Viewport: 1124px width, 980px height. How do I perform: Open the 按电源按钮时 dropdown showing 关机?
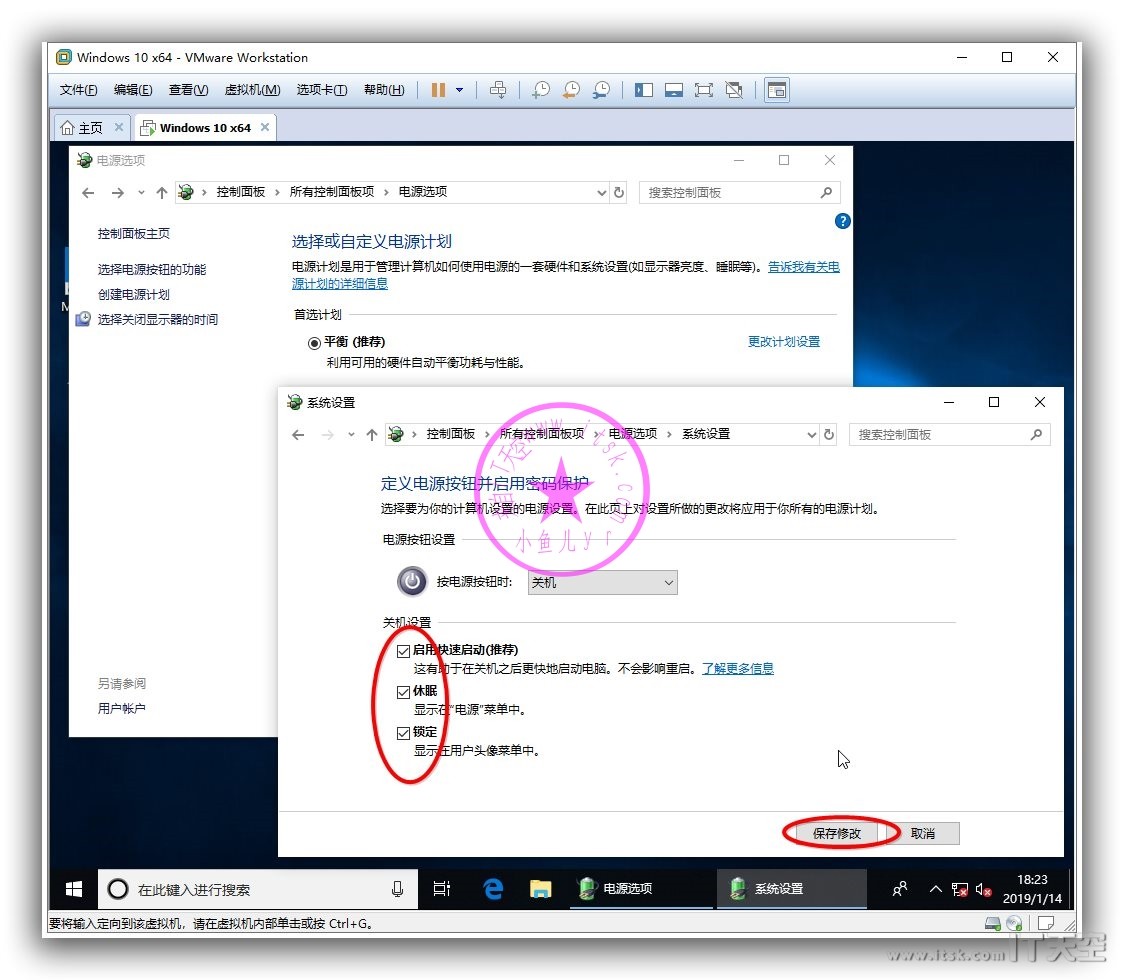pyautogui.click(x=602, y=582)
